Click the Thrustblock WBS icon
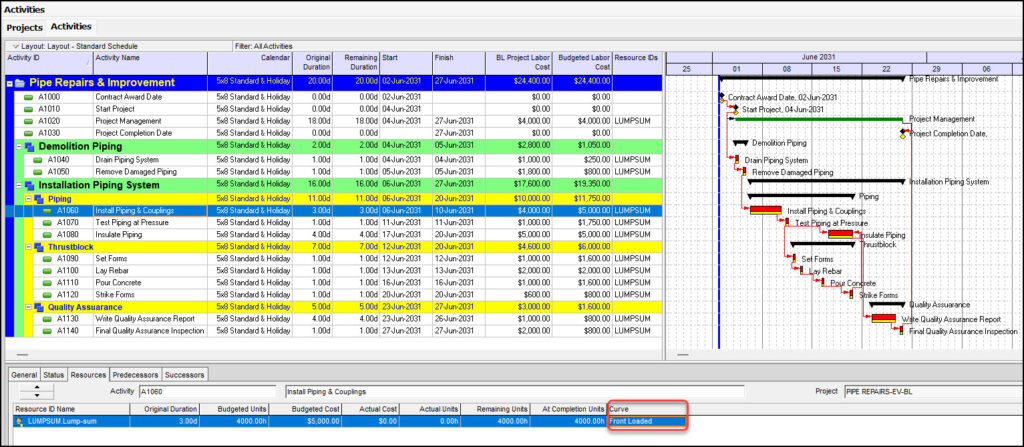This screenshot has height=447, width=1024. coord(39,247)
